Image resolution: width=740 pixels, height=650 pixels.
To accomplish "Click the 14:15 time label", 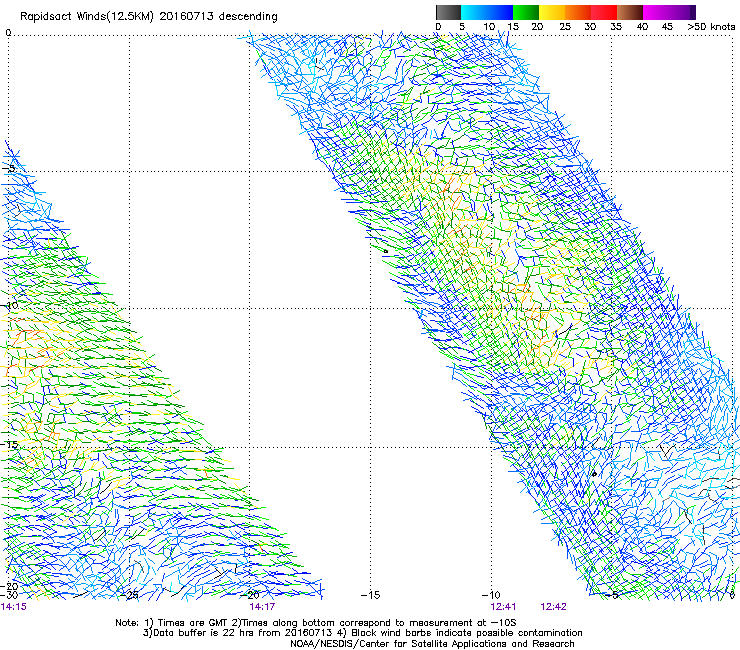I will (x=14, y=607).
